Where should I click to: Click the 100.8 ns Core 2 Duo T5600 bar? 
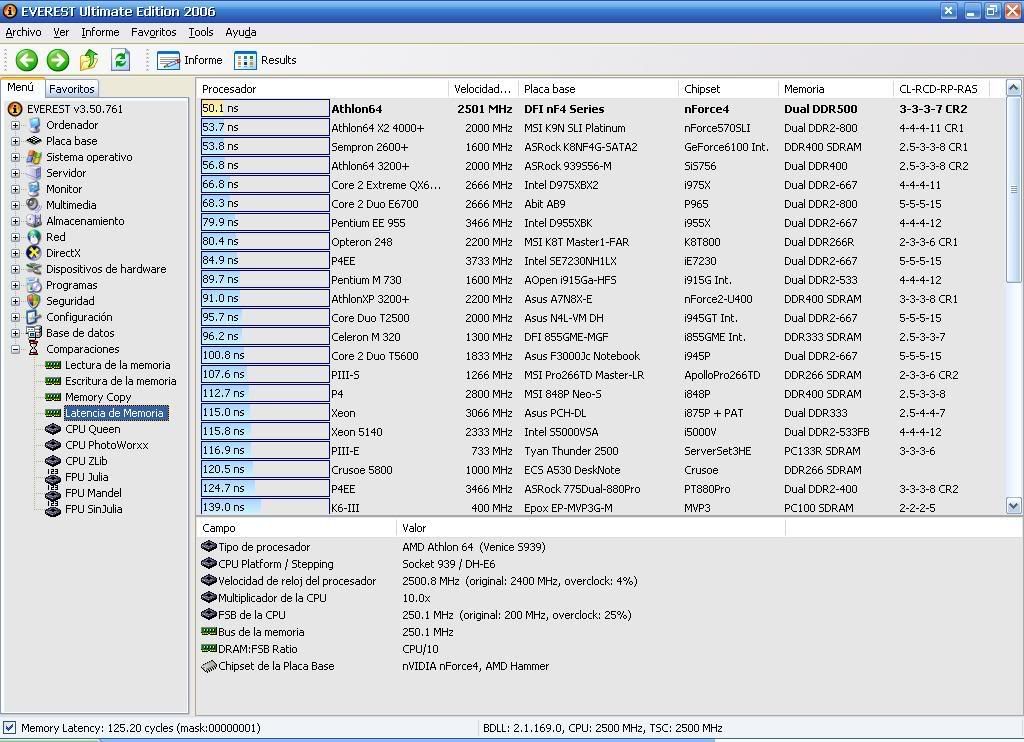pos(265,355)
